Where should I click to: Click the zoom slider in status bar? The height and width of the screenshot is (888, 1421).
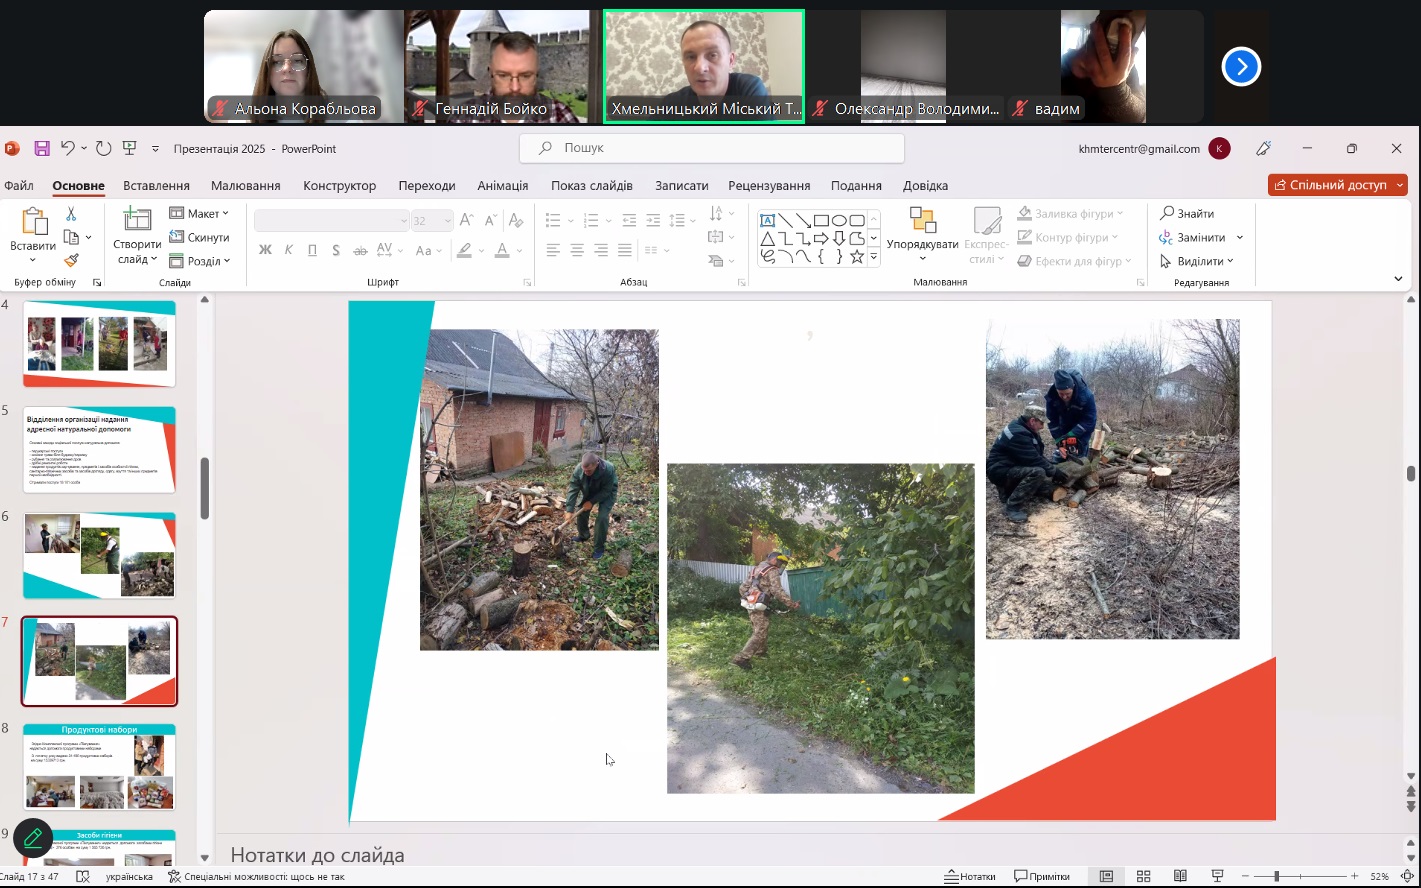pos(1276,877)
